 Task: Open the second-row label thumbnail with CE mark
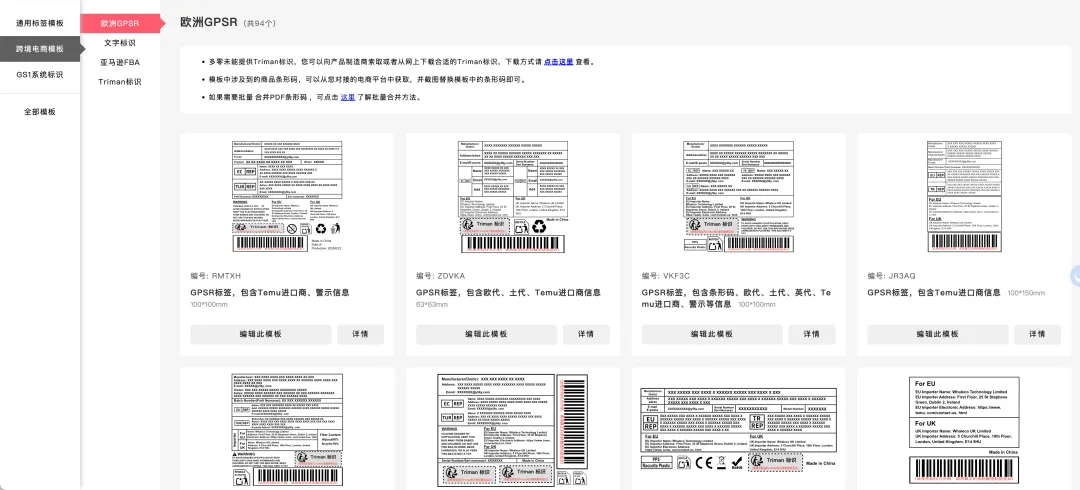[x=738, y=431]
